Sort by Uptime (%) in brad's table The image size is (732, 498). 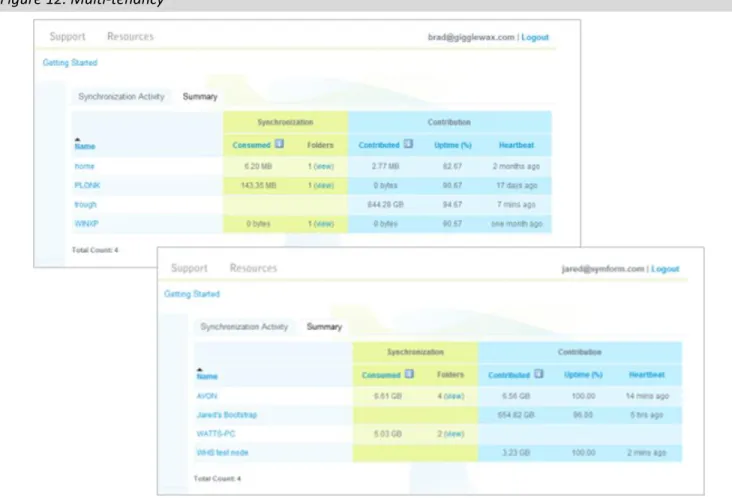(x=453, y=145)
